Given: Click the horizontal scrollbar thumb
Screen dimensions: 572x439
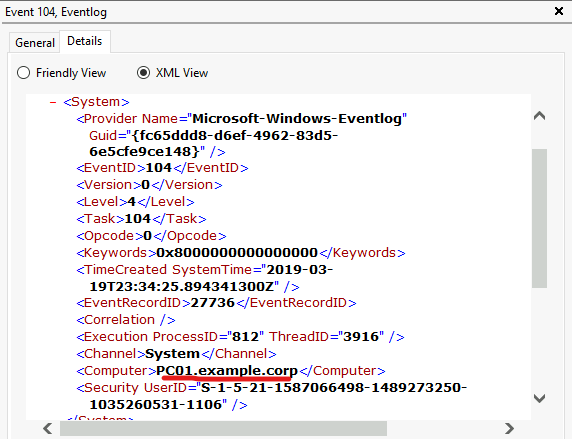Looking at the screenshot, I should (223, 428).
